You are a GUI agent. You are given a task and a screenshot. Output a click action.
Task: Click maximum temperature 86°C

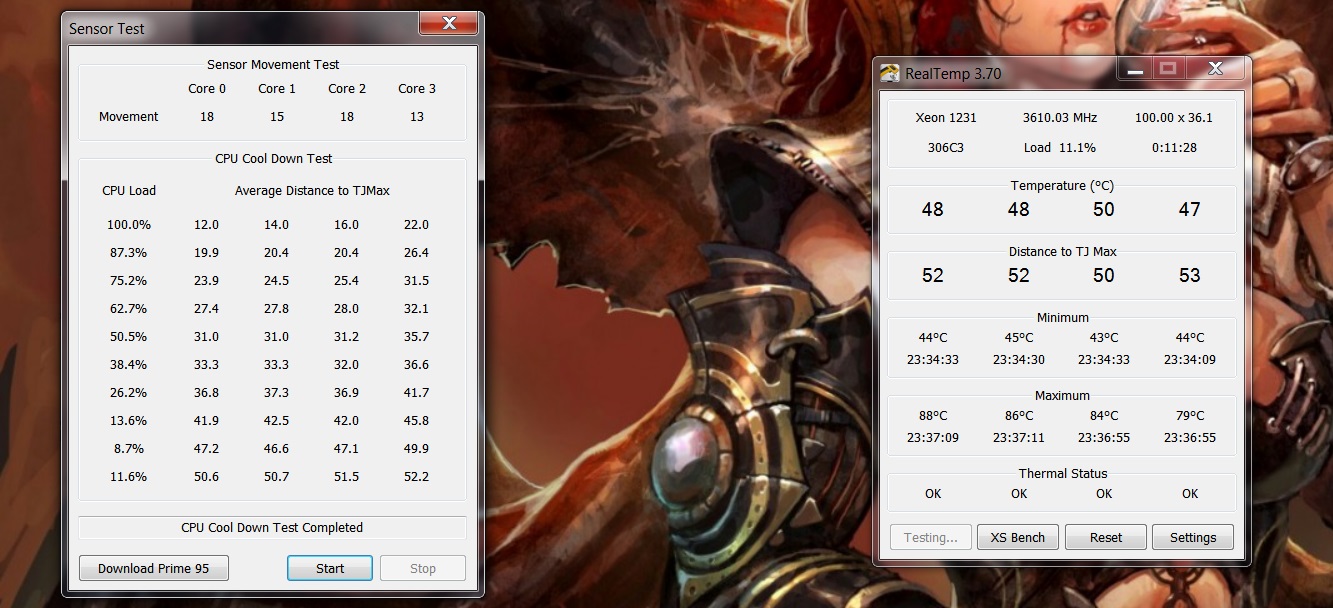[x=1019, y=415]
